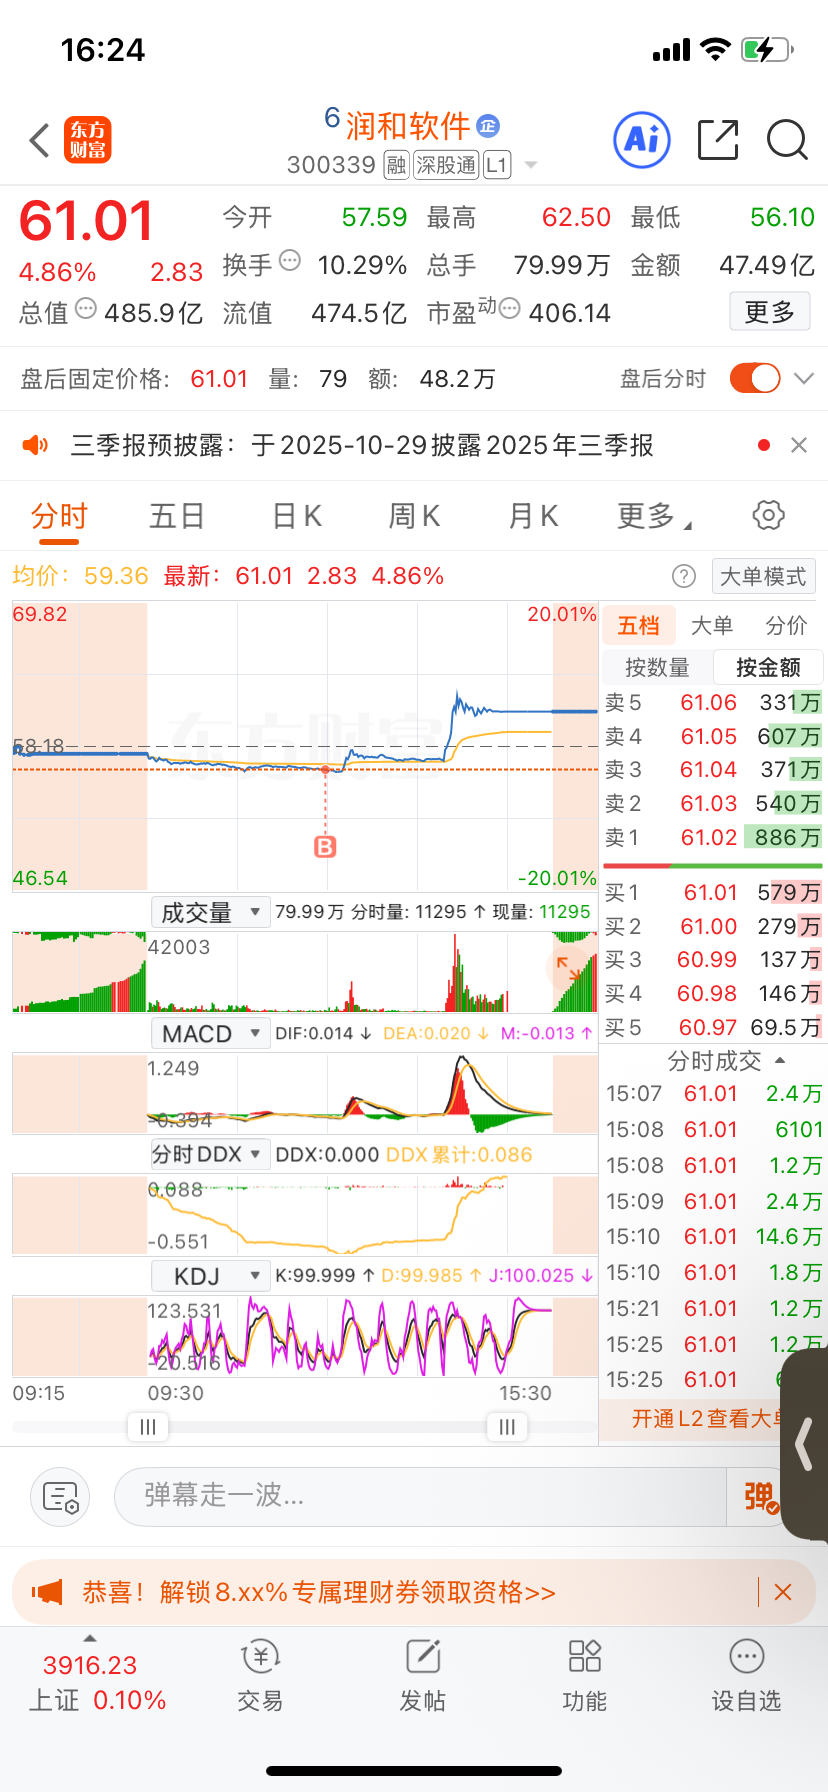Image resolution: width=828 pixels, height=1792 pixels.
Task: Tap the back arrow
Action: (40, 141)
